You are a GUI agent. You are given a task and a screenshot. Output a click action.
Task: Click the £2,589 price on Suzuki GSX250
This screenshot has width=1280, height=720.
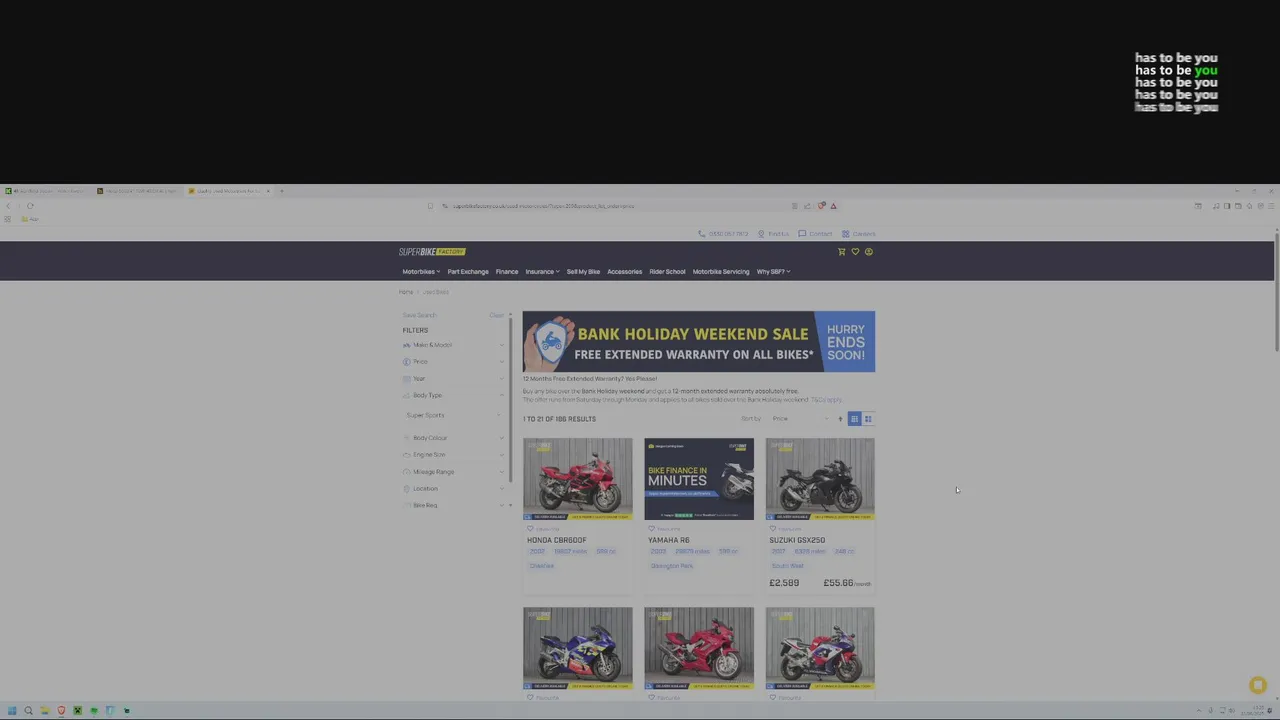point(784,583)
